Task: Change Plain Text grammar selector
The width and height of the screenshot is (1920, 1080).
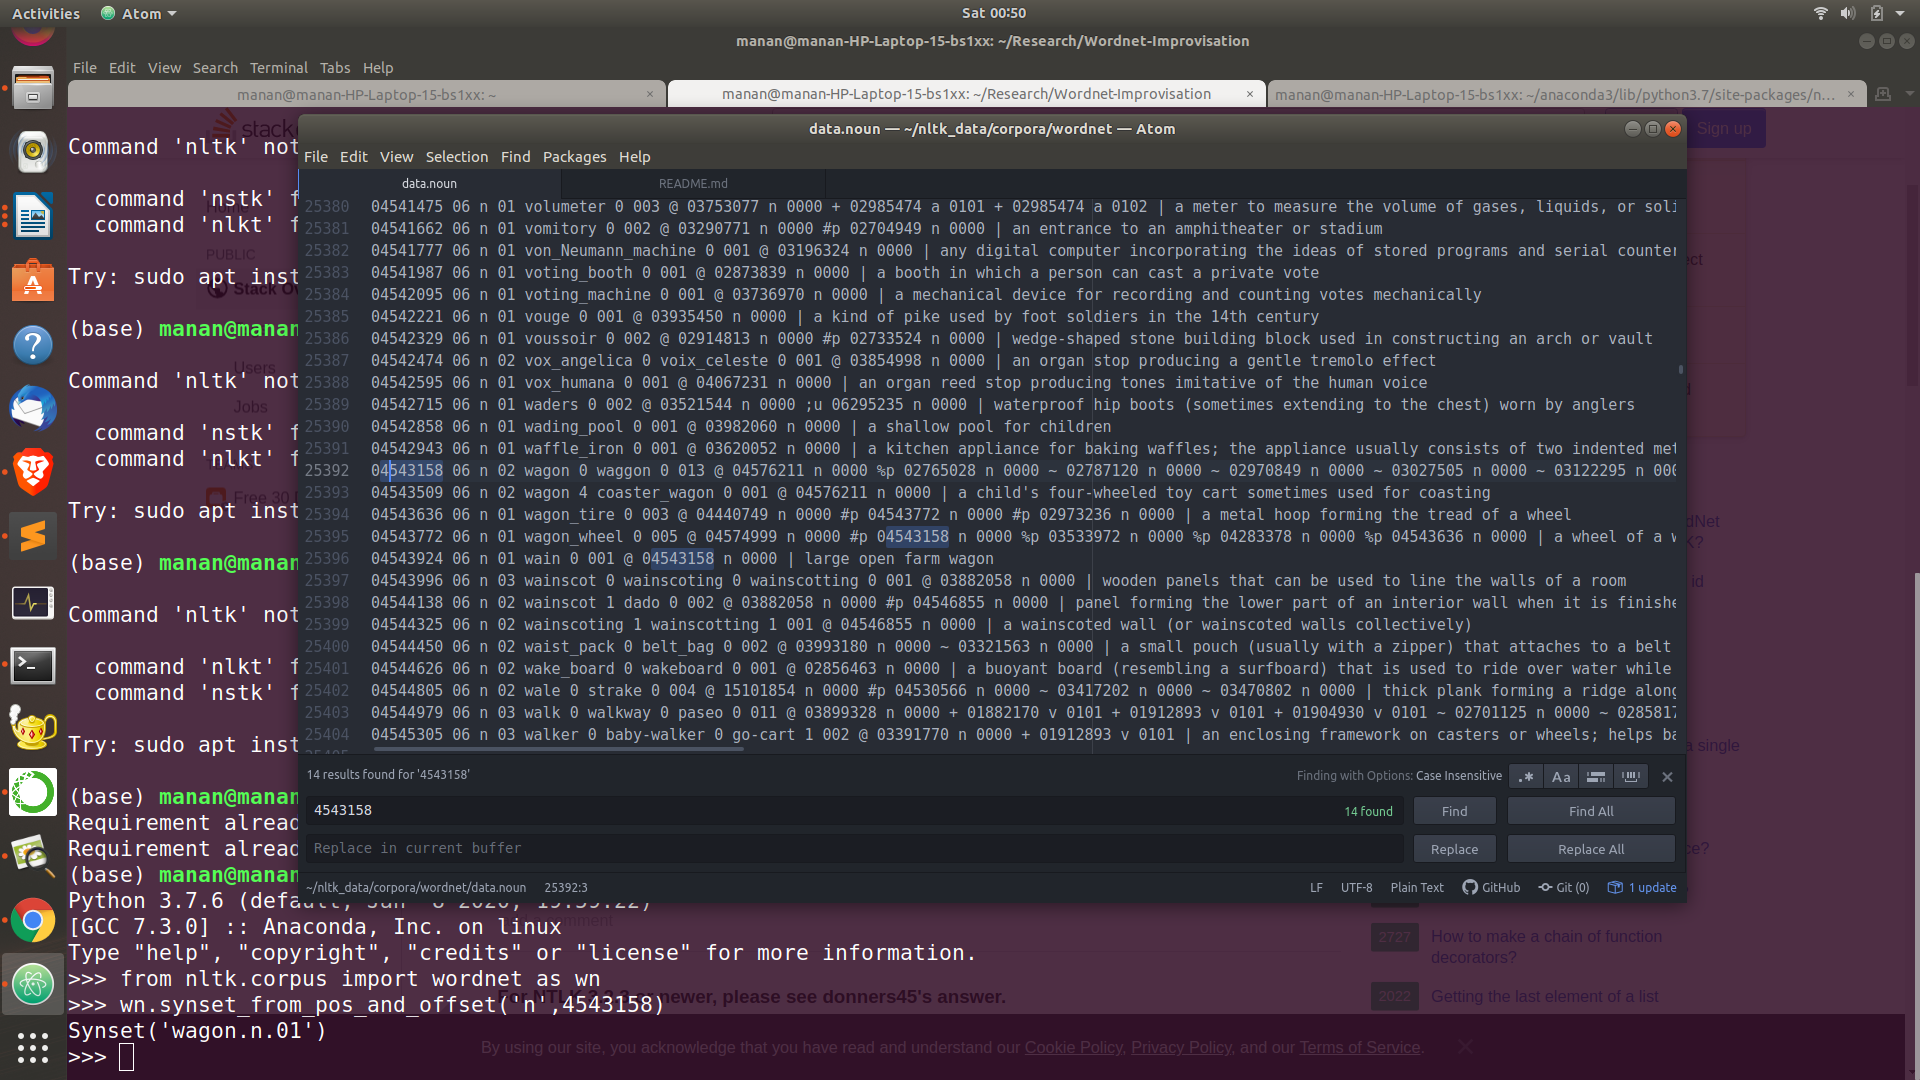Action: (1416, 888)
